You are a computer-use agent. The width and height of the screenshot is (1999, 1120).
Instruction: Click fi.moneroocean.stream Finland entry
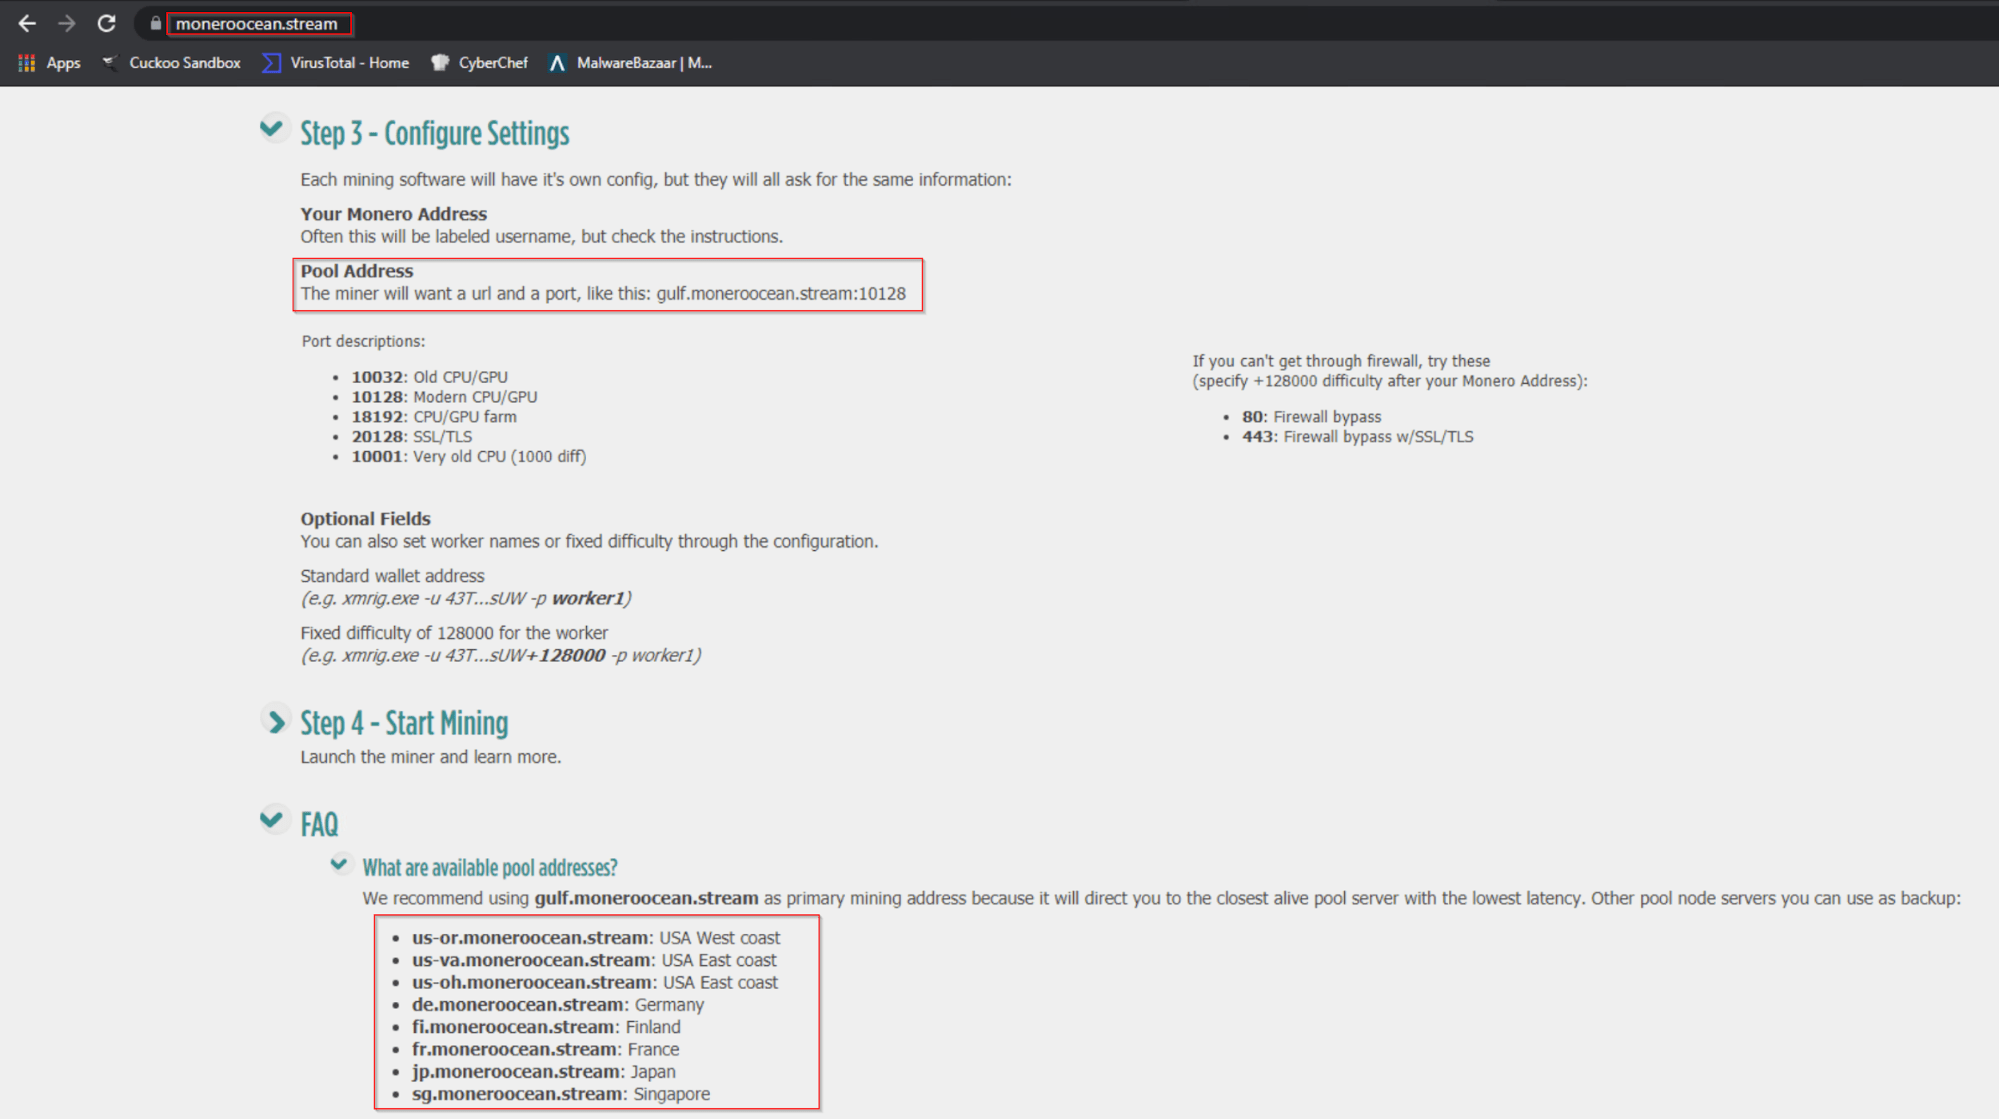pos(546,1027)
